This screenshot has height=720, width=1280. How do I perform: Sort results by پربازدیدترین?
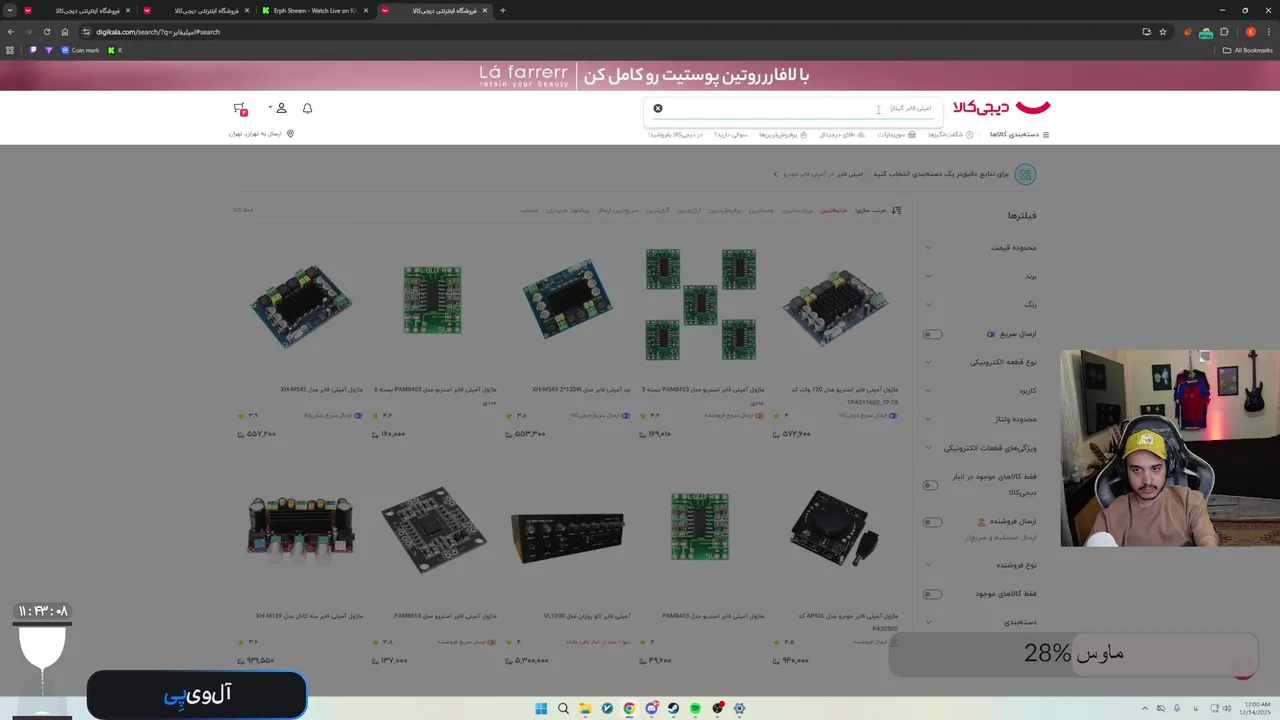[x=797, y=210]
